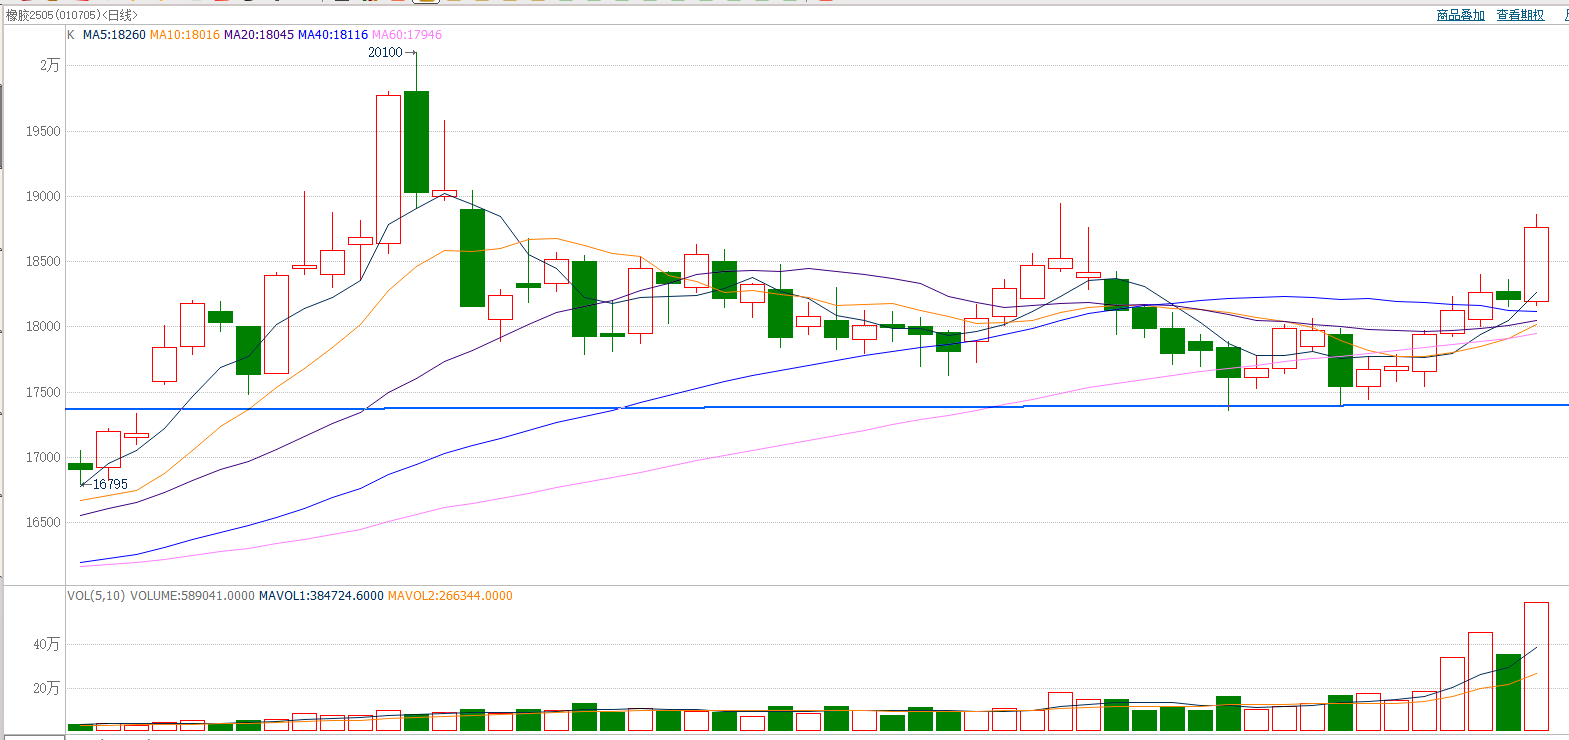
Task: Select the blue horizontal support line
Action: (x=800, y=407)
